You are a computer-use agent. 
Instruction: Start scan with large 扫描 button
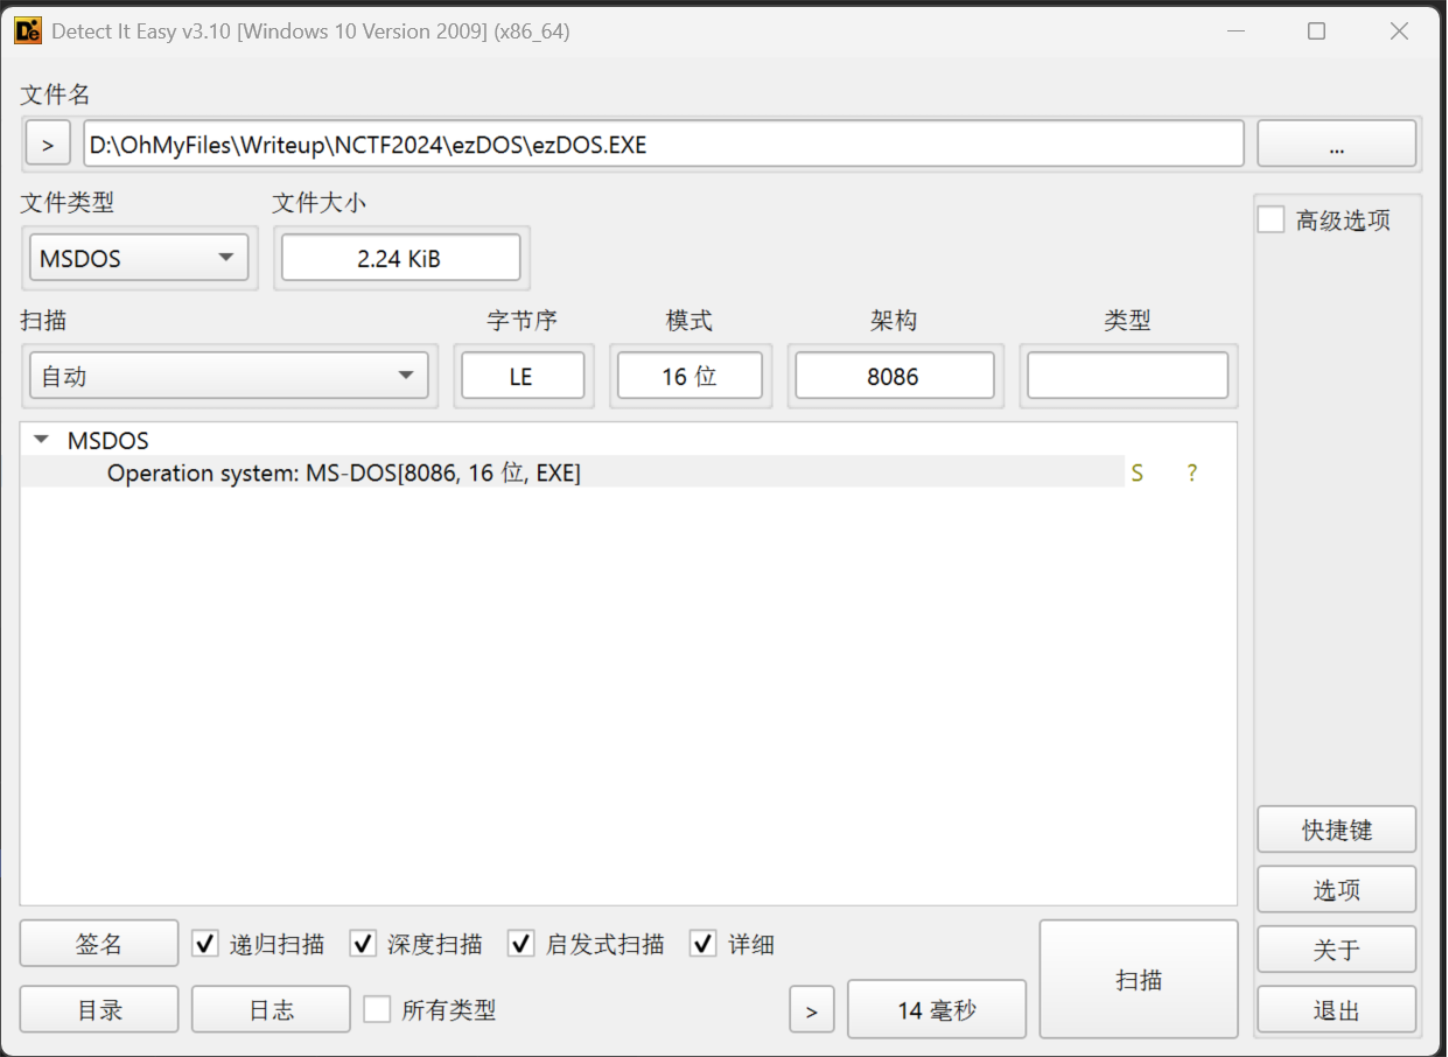click(1139, 979)
